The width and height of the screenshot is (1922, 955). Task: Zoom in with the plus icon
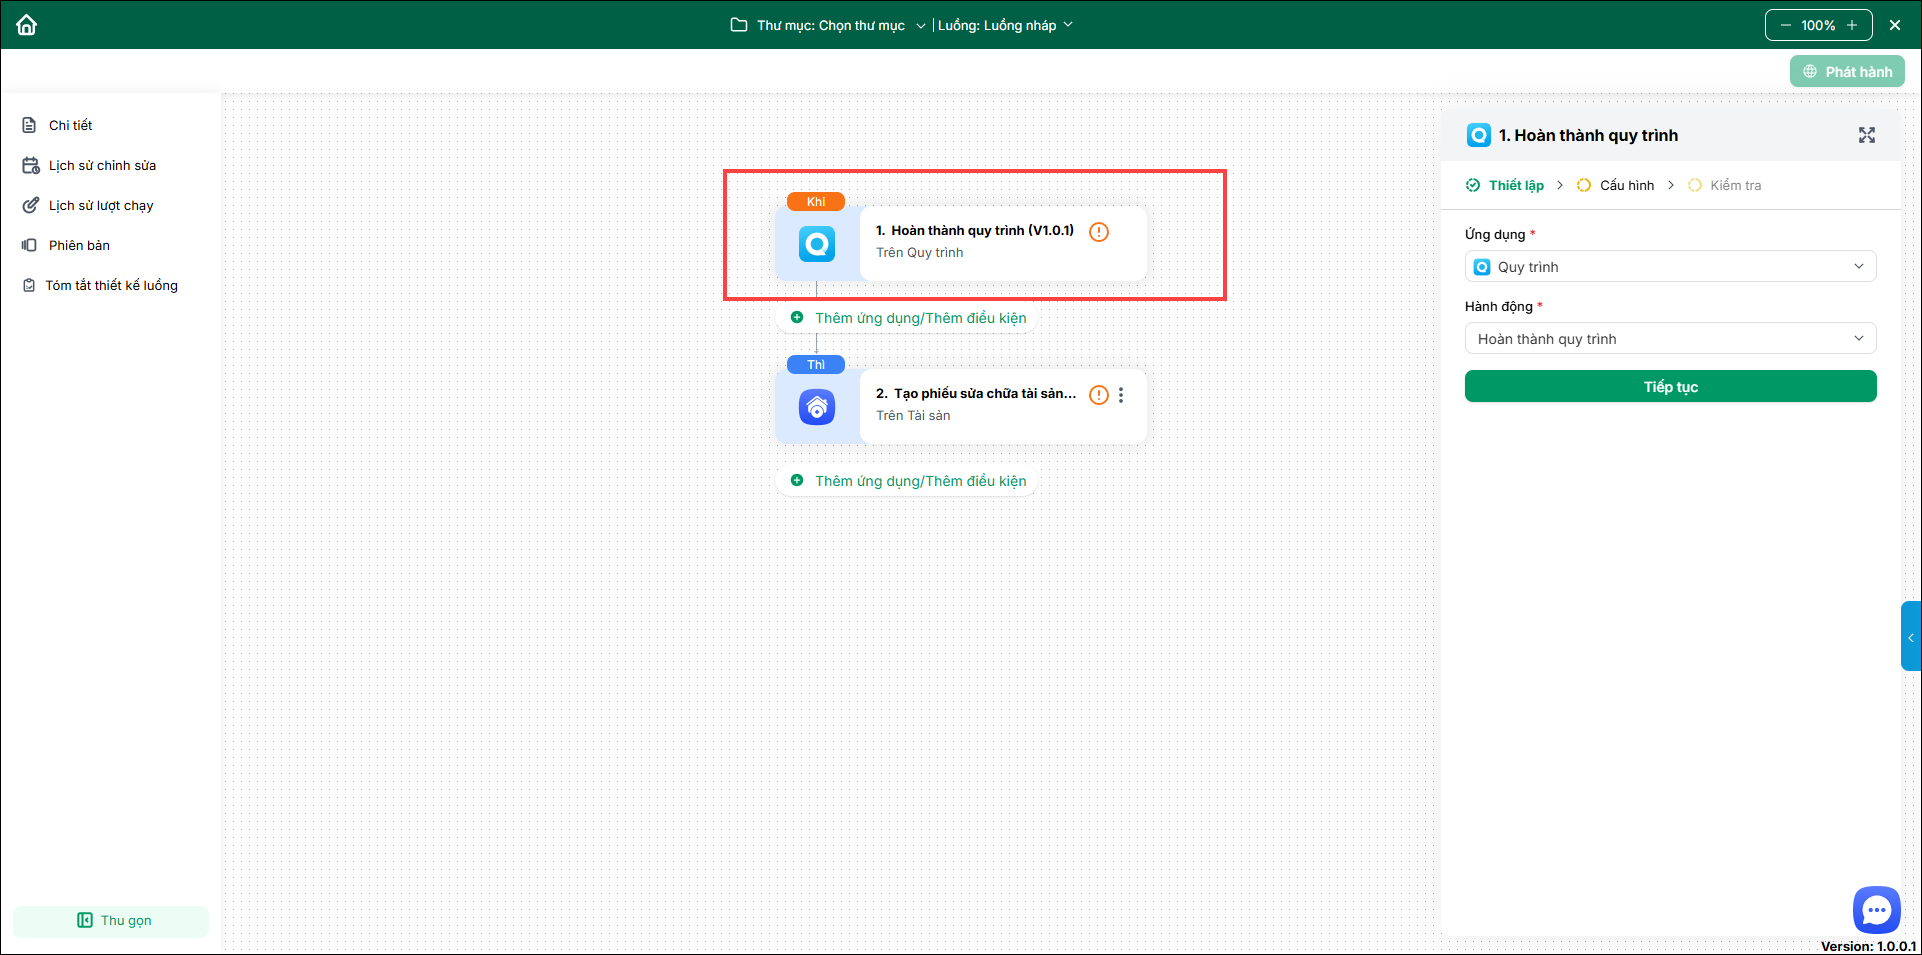[x=1852, y=25]
